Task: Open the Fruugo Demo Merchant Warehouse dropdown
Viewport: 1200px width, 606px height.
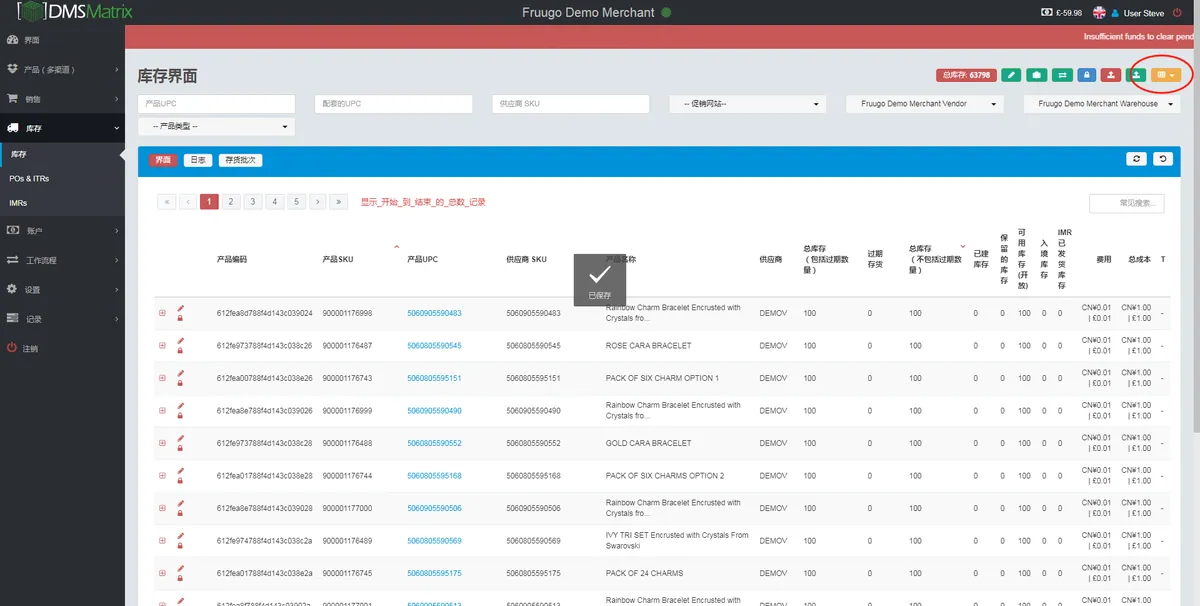Action: click(x=1102, y=104)
